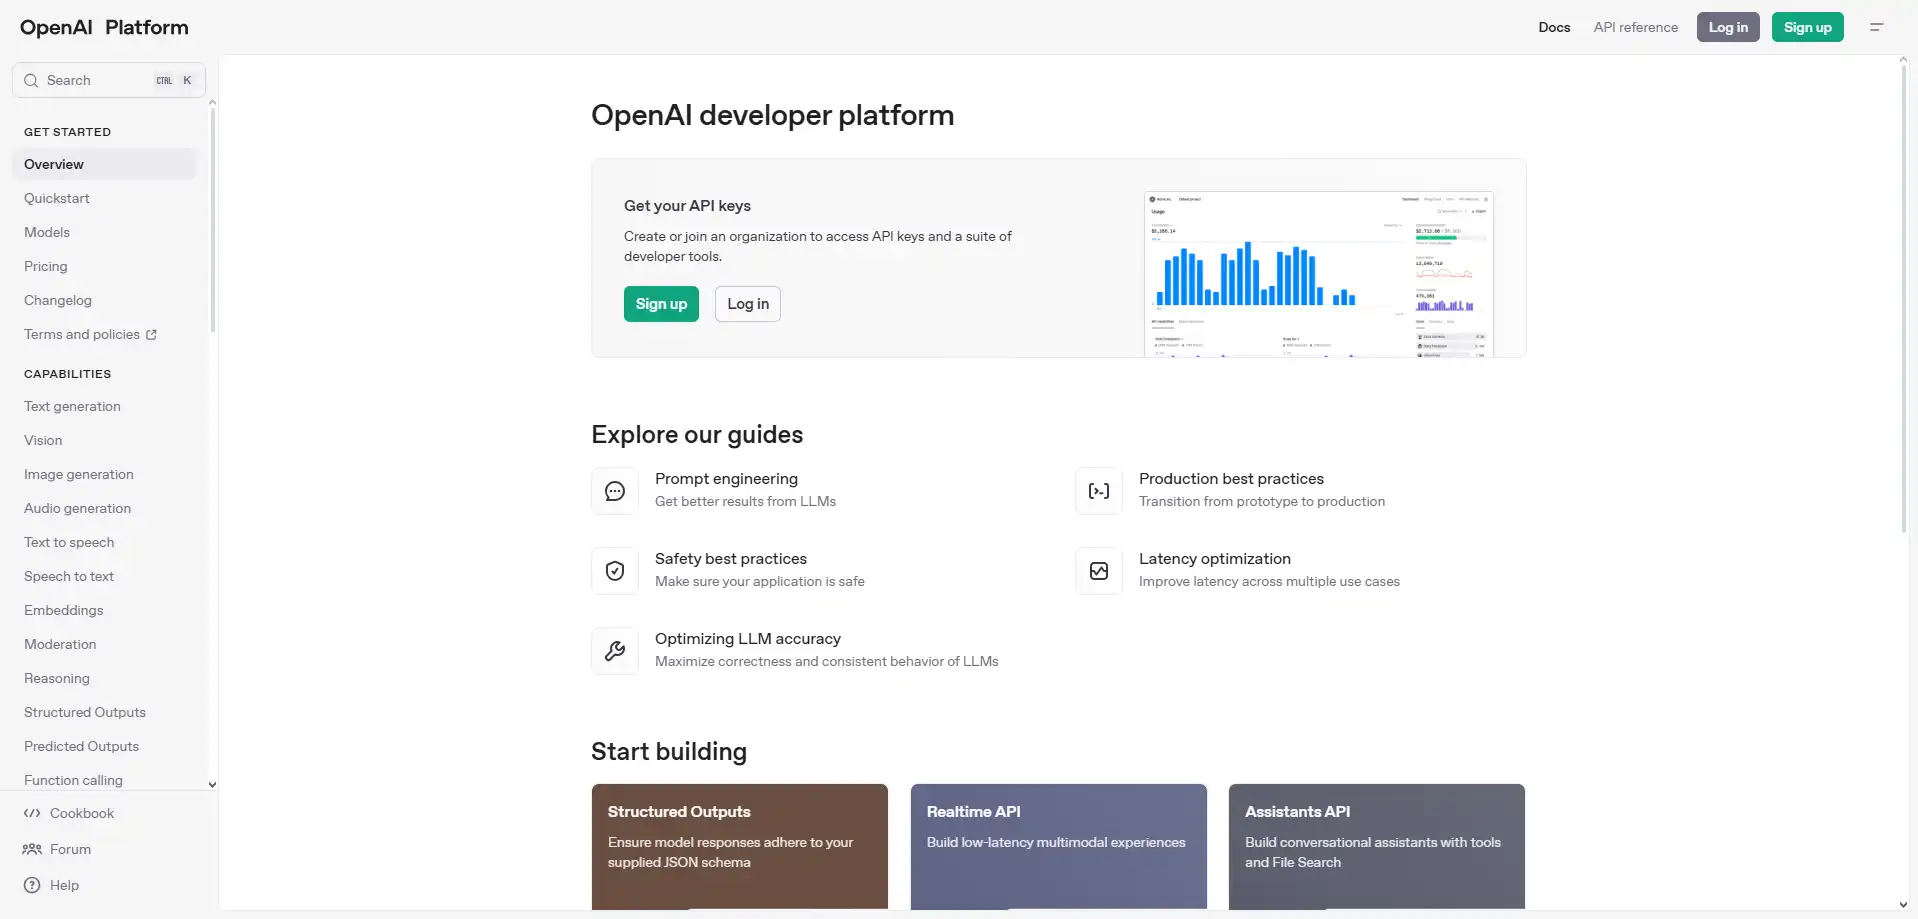The image size is (1918, 919).
Task: Click the page vertical scrollbar
Action: tap(1903, 298)
